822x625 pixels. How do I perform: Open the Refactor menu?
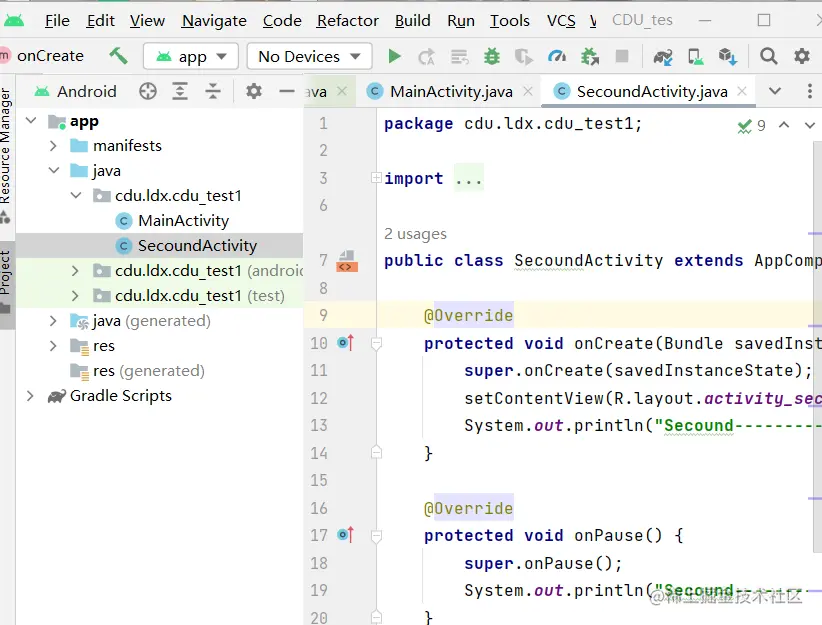(348, 20)
